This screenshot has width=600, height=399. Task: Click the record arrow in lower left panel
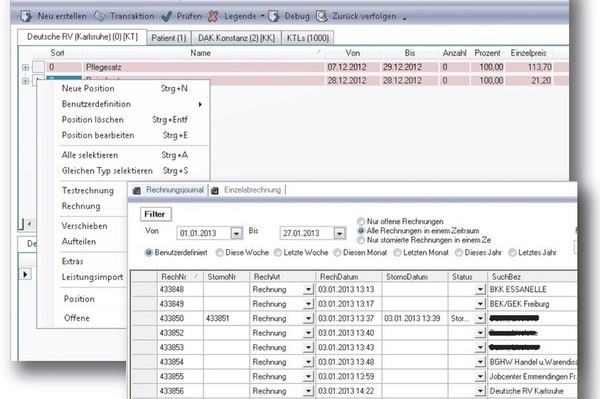tap(25, 275)
